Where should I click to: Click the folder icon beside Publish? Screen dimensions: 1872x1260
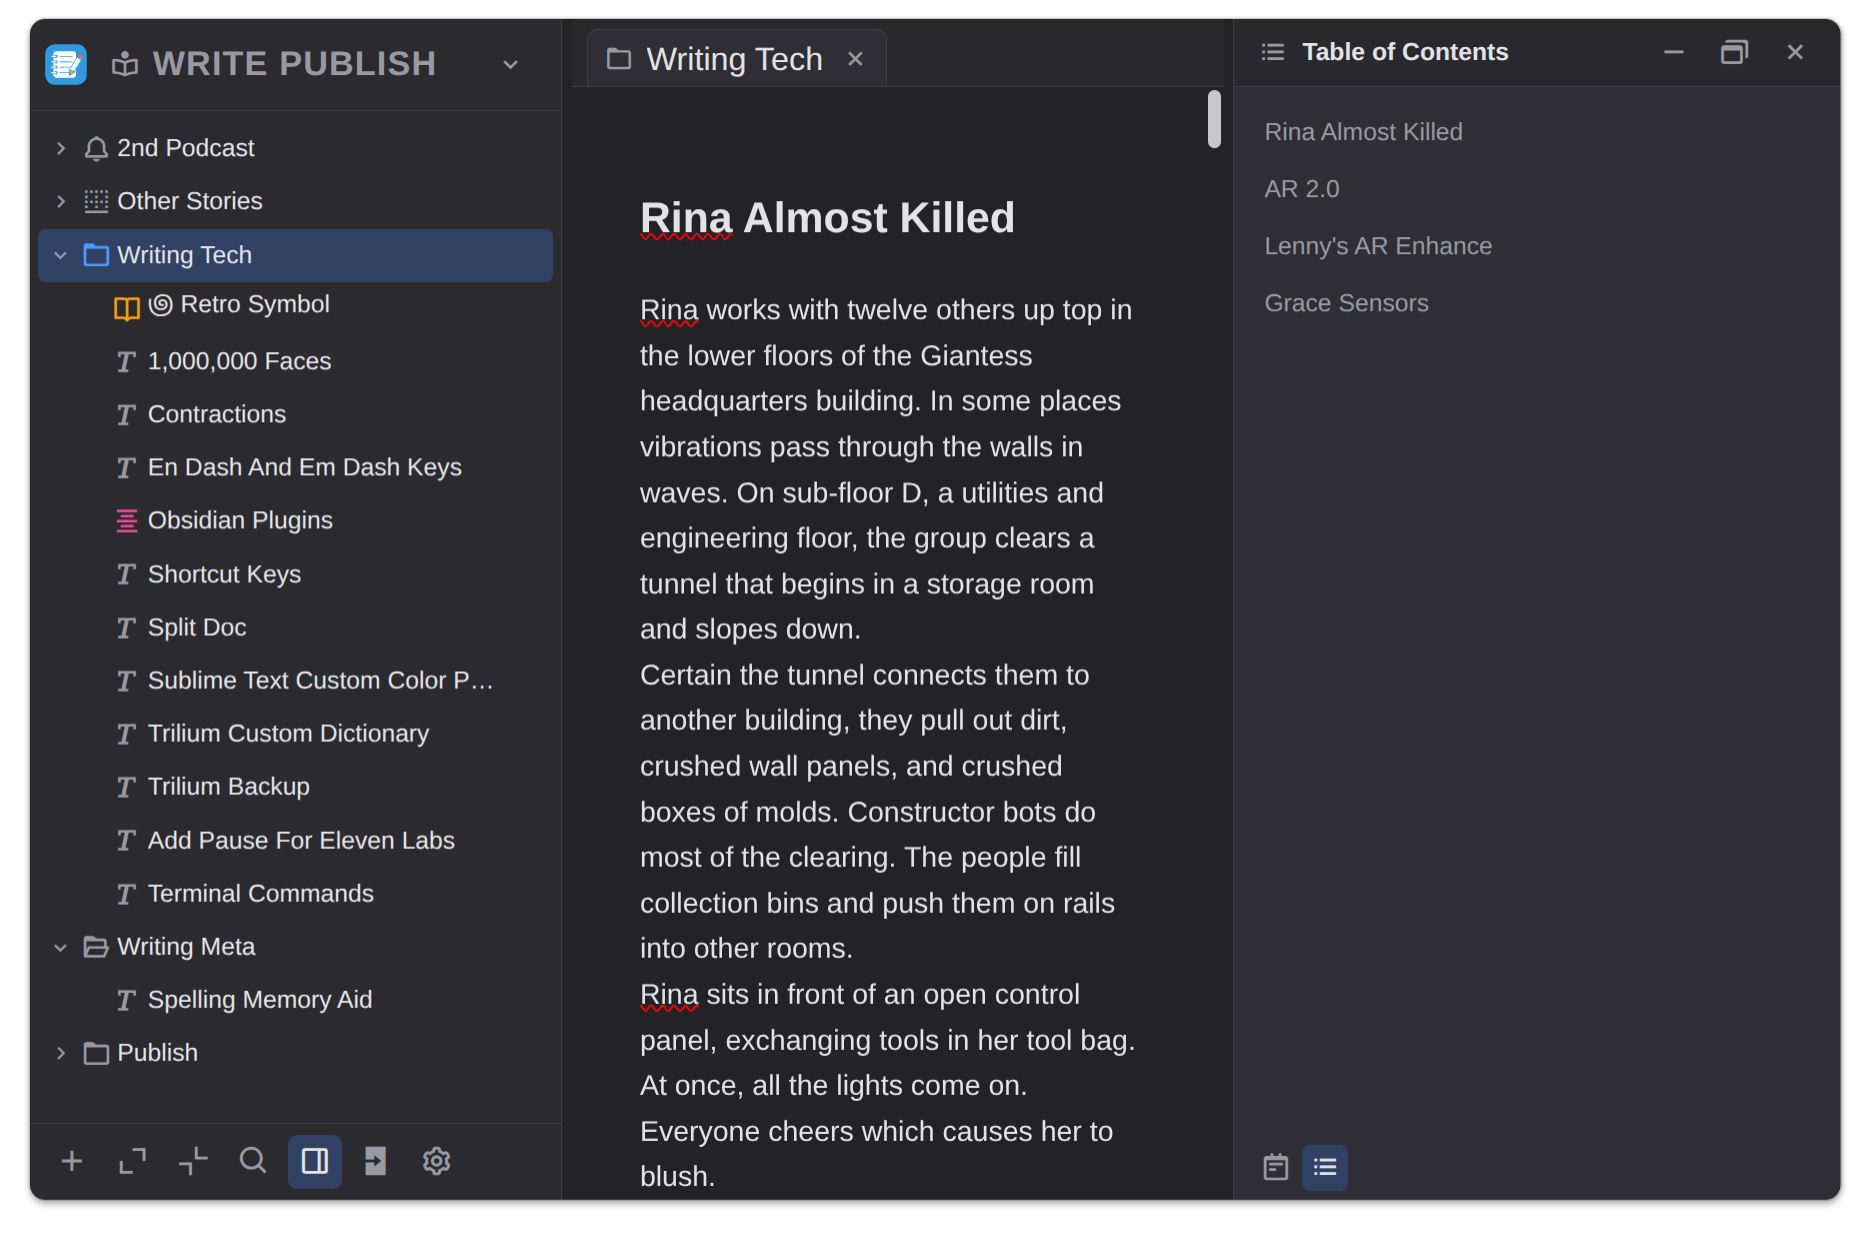pos(96,1054)
